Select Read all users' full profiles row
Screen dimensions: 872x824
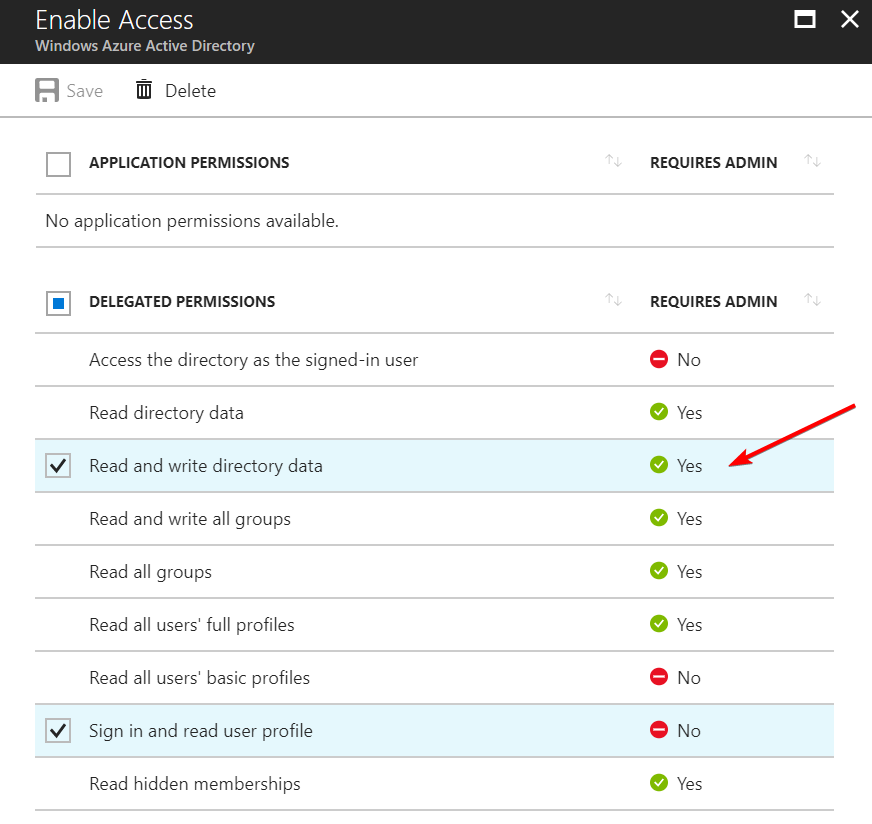[192, 625]
